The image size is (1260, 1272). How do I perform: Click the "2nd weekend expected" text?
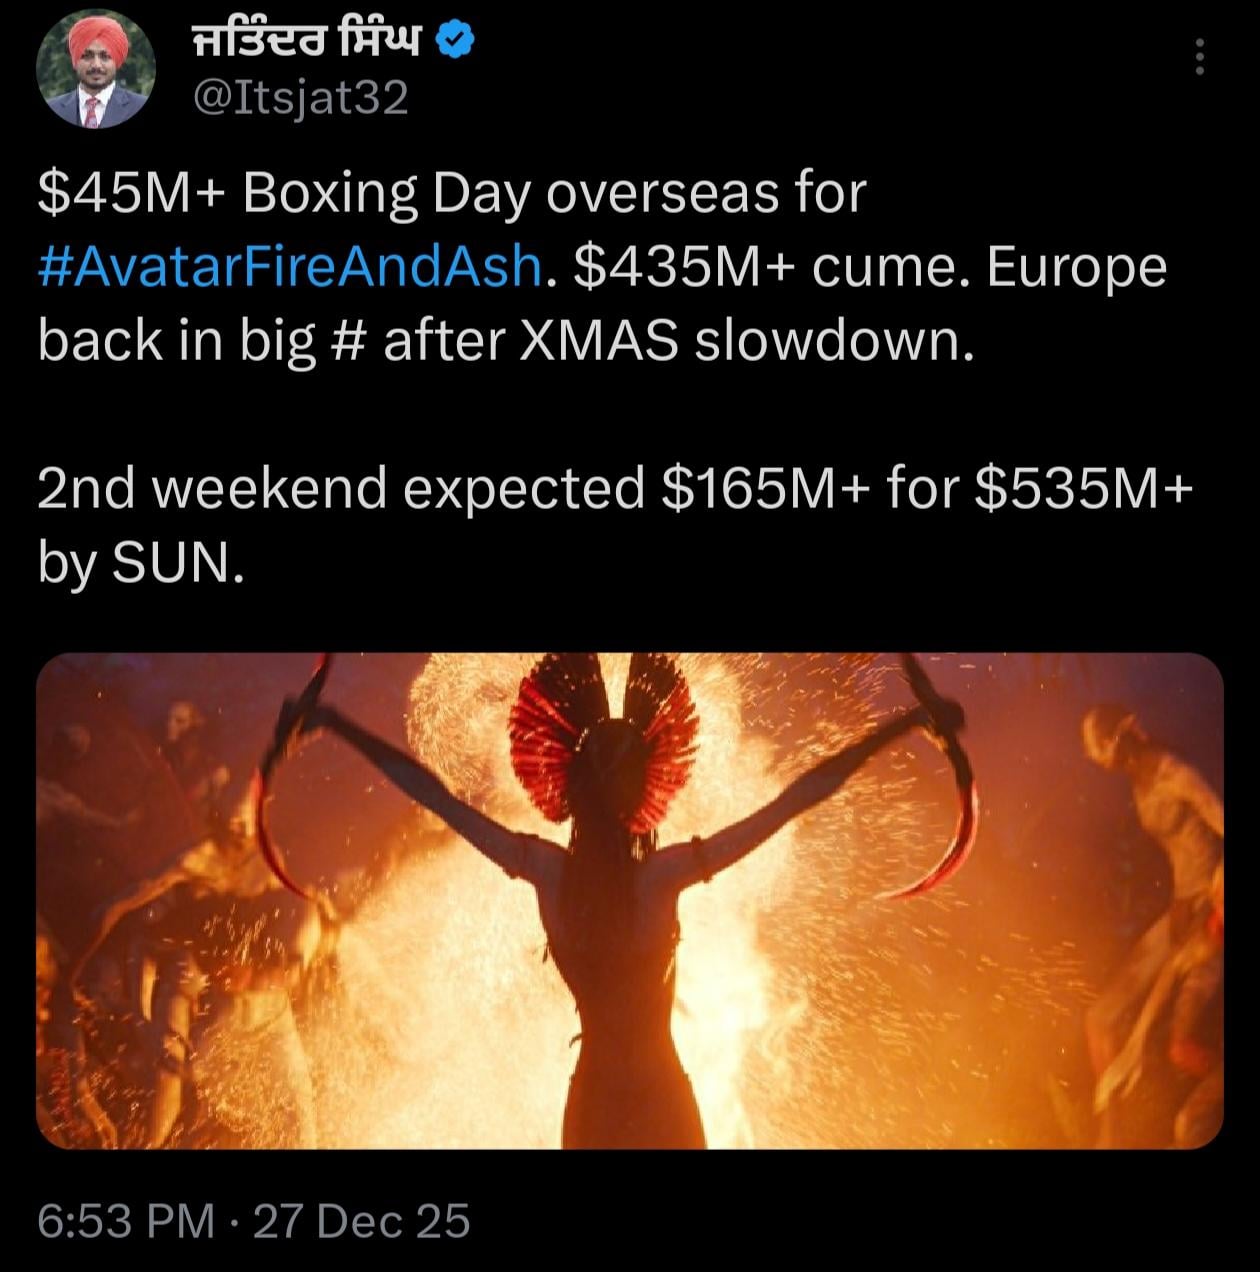(340, 489)
